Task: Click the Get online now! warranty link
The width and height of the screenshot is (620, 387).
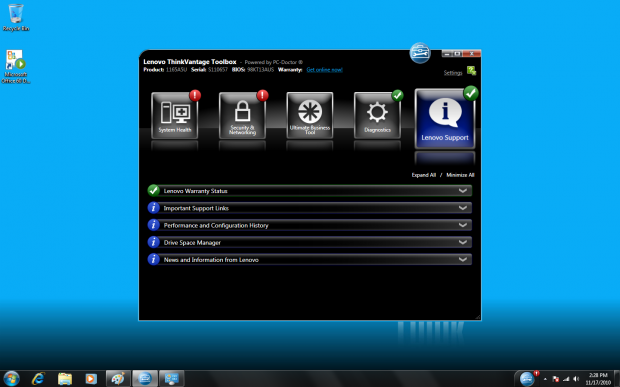Action: 325,70
